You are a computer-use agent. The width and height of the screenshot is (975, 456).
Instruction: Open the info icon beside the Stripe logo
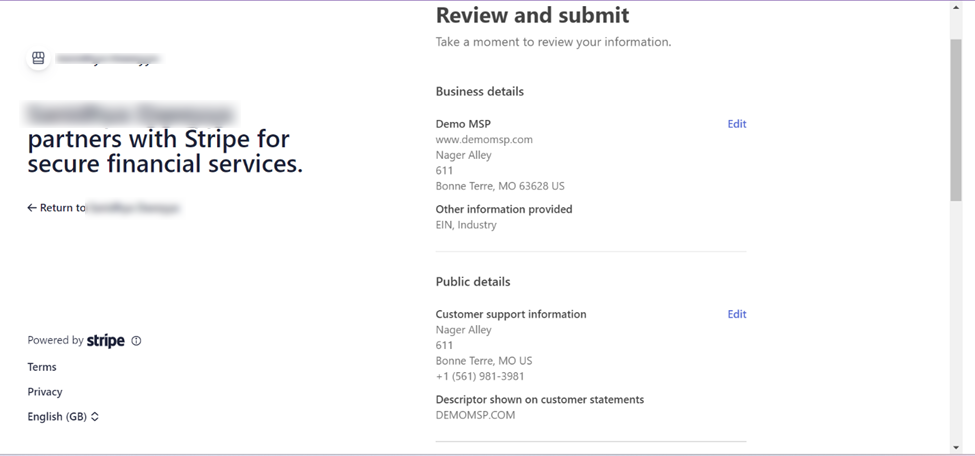click(136, 341)
